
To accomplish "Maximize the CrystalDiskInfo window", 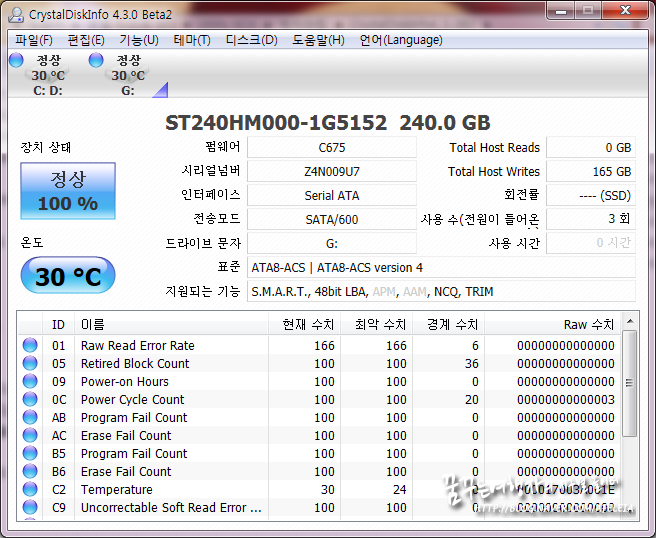I will pos(588,10).
